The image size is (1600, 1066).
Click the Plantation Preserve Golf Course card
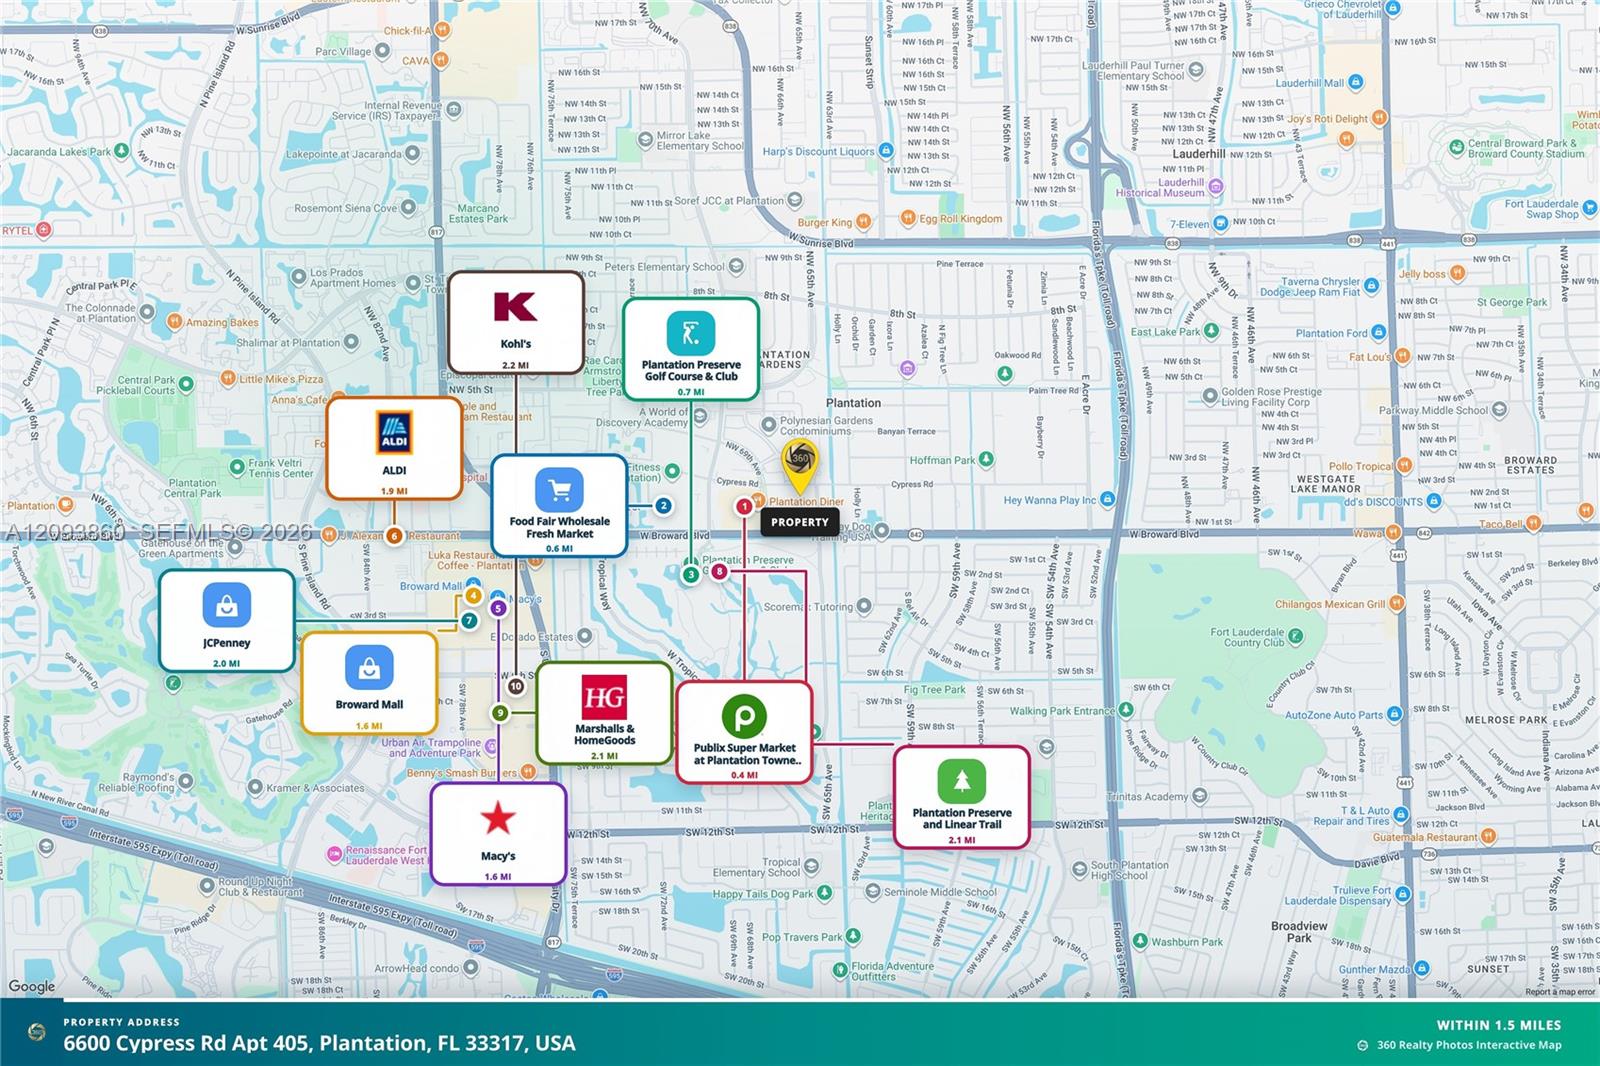pyautogui.click(x=691, y=349)
